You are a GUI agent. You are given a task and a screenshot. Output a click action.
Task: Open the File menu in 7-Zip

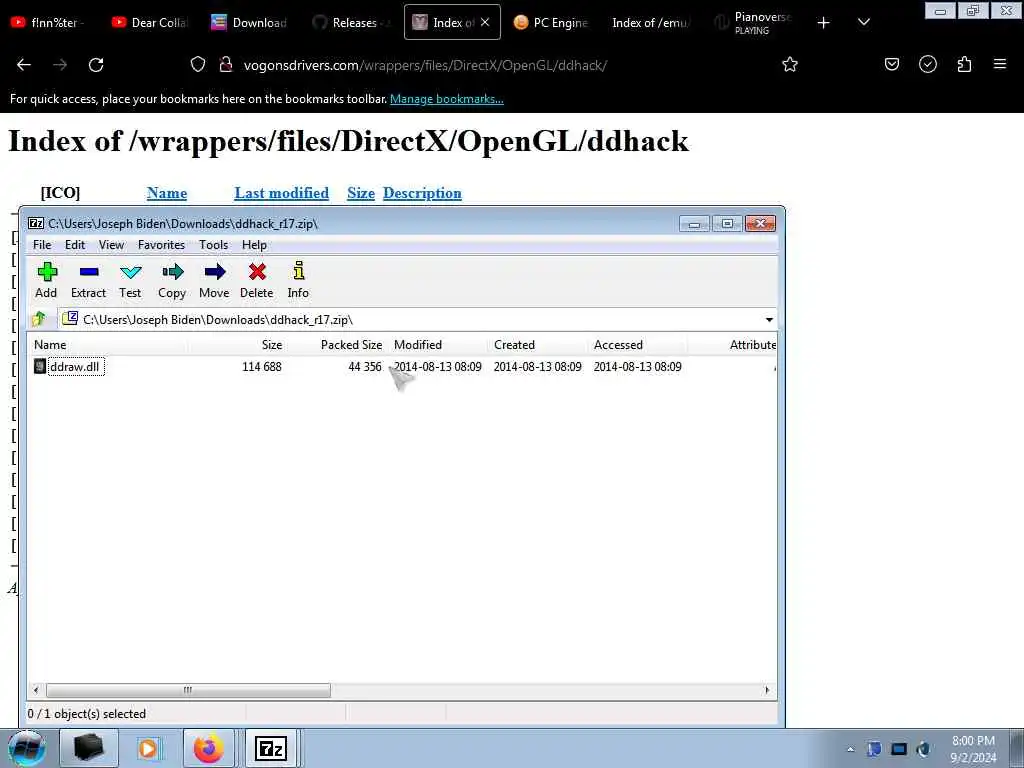pyautogui.click(x=42, y=245)
